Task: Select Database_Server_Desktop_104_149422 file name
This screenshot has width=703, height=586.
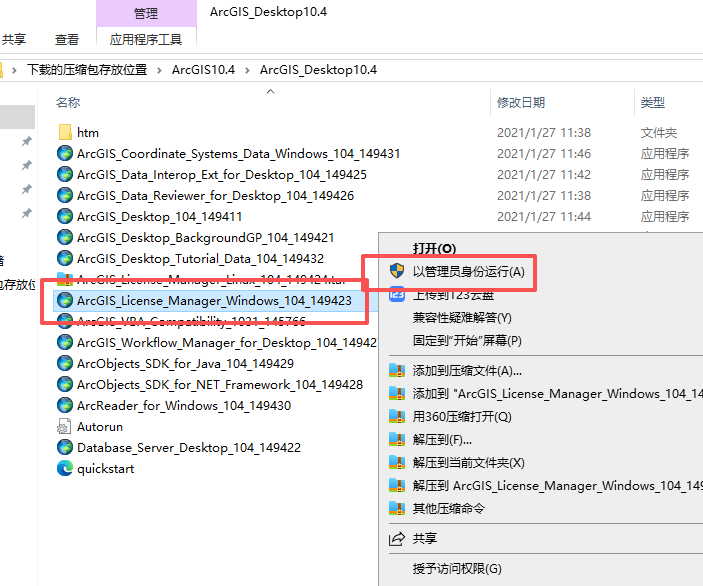Action: (189, 447)
